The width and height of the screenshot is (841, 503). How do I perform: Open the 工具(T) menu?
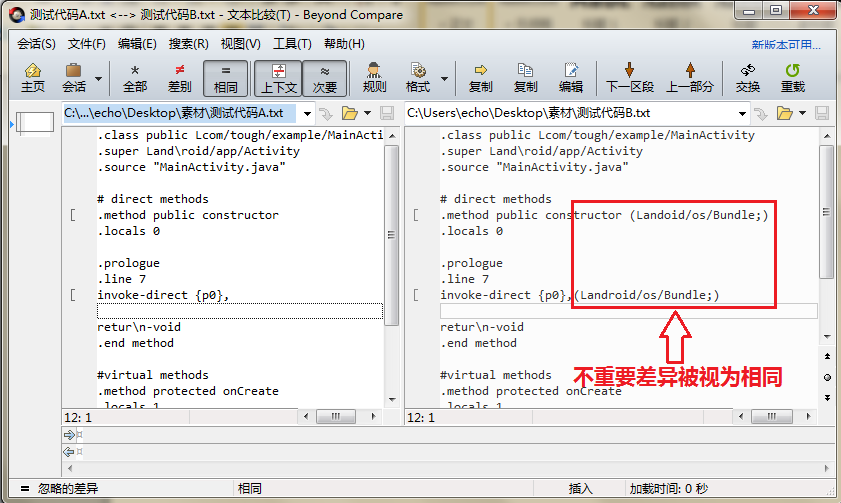click(x=292, y=44)
